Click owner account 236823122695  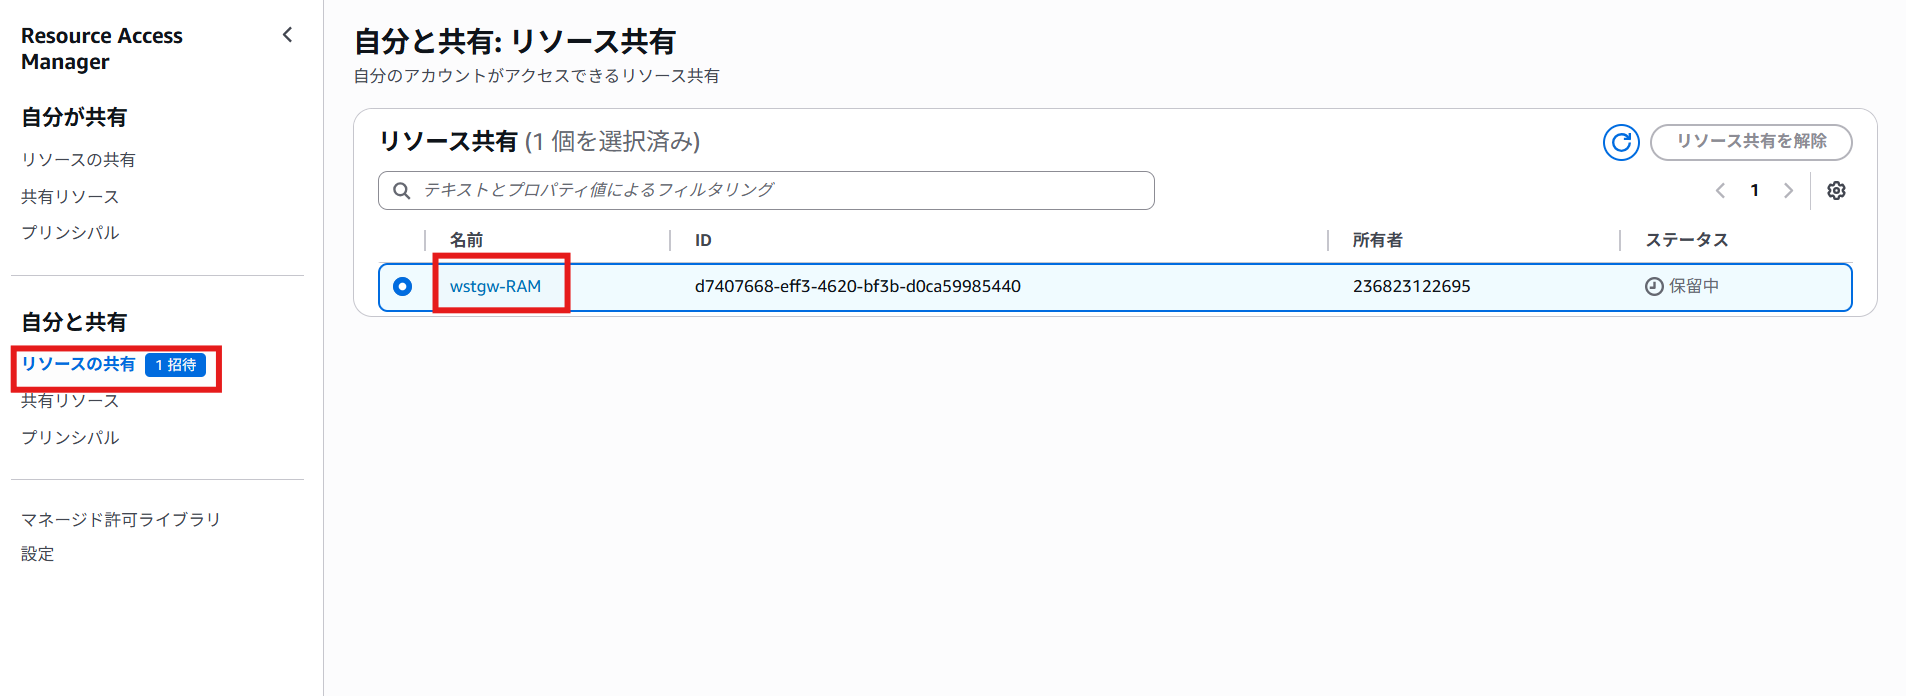tap(1411, 286)
